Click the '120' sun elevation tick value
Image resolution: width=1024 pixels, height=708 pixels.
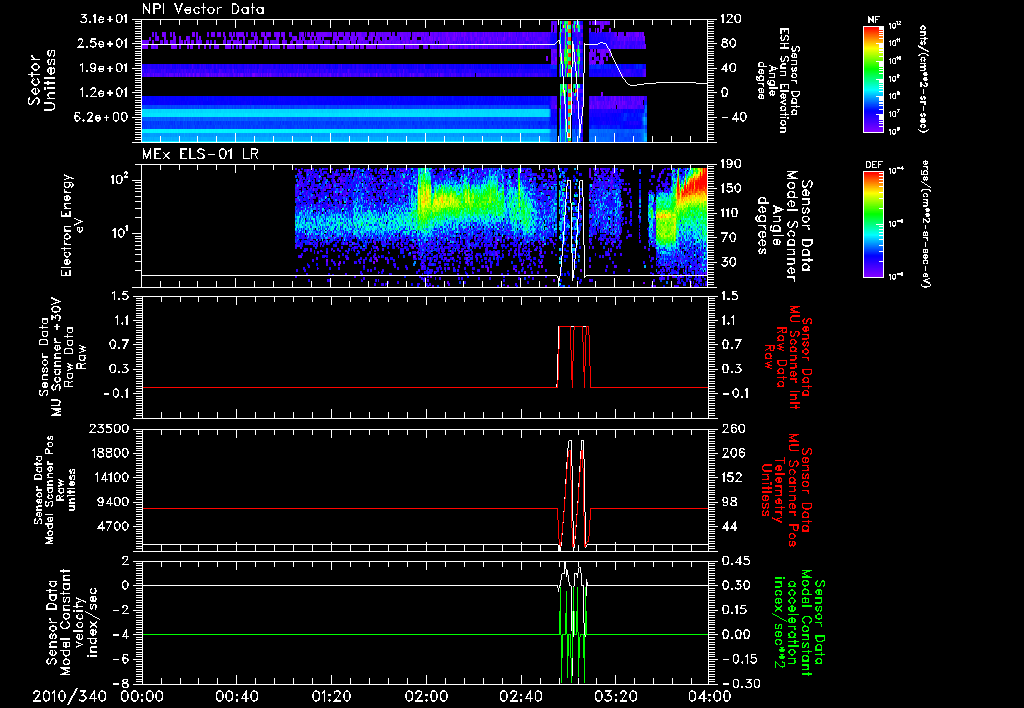pos(731,19)
